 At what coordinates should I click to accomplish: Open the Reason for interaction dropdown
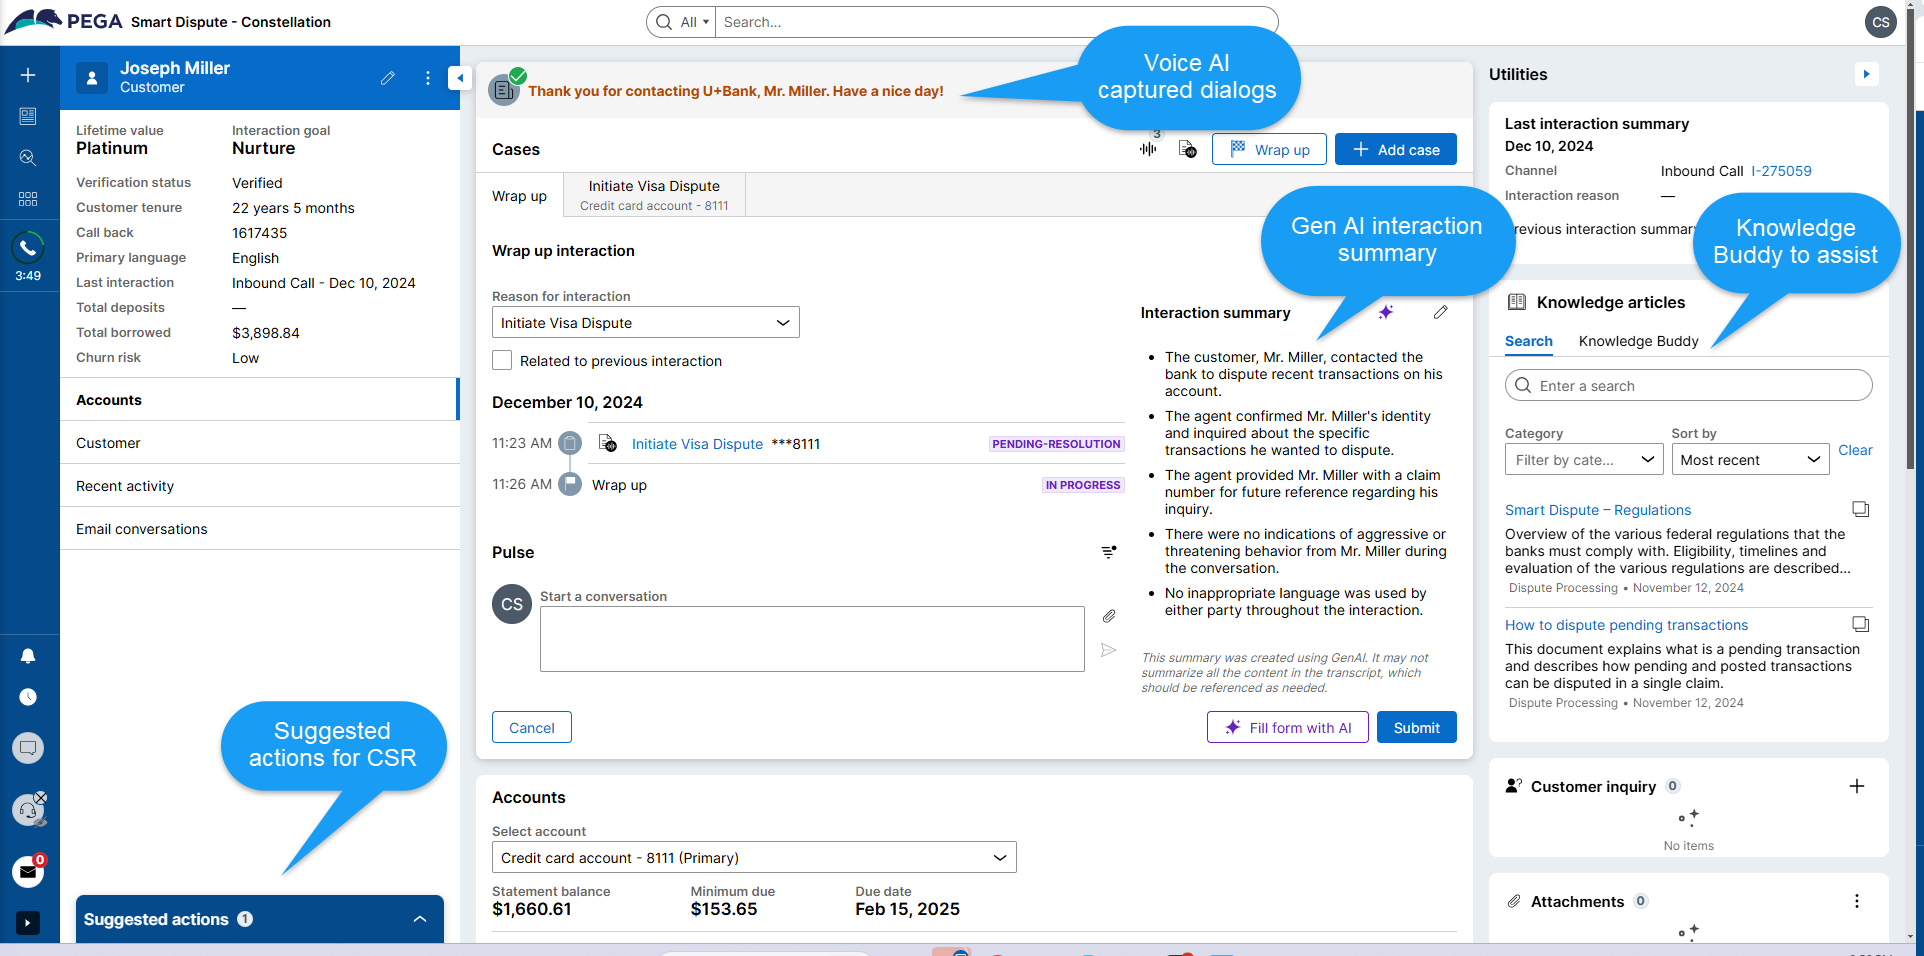coord(645,323)
